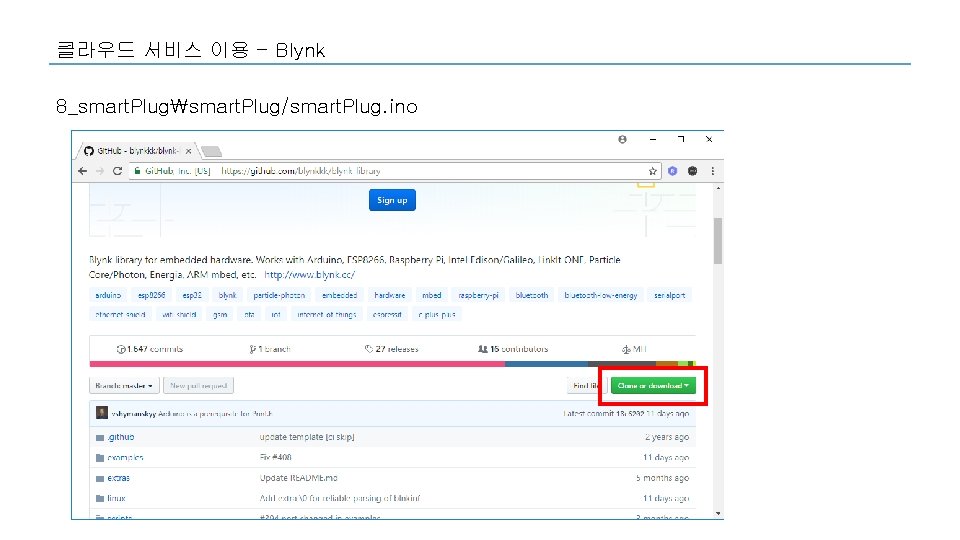Close the GitHub blynkkk tab
This screenshot has width=960, height=540.
(189, 151)
